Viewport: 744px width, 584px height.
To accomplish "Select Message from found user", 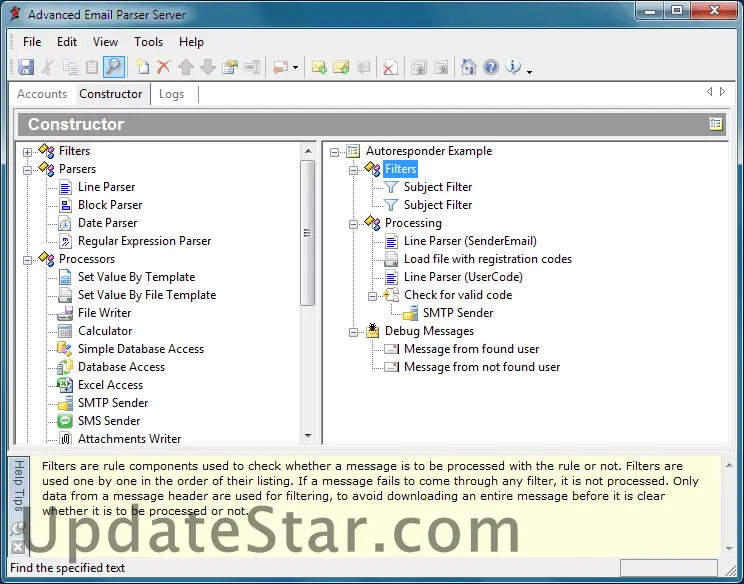I will click(x=472, y=349).
